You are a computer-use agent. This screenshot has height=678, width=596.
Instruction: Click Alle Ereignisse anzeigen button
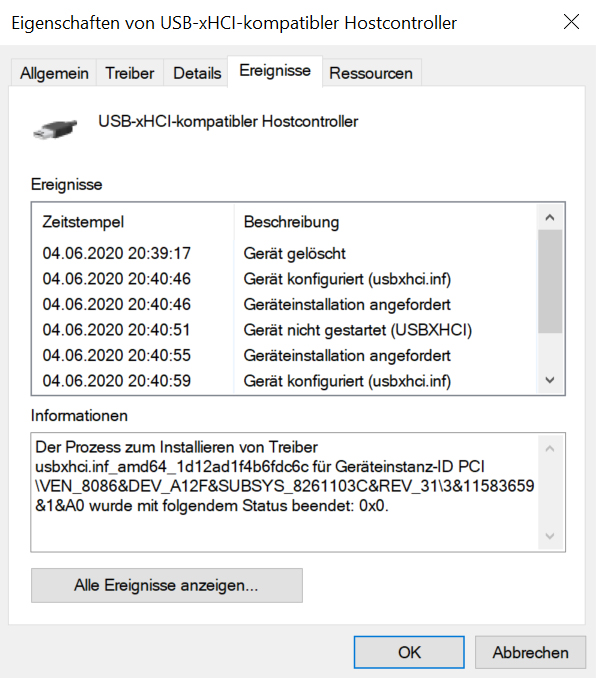click(167, 585)
